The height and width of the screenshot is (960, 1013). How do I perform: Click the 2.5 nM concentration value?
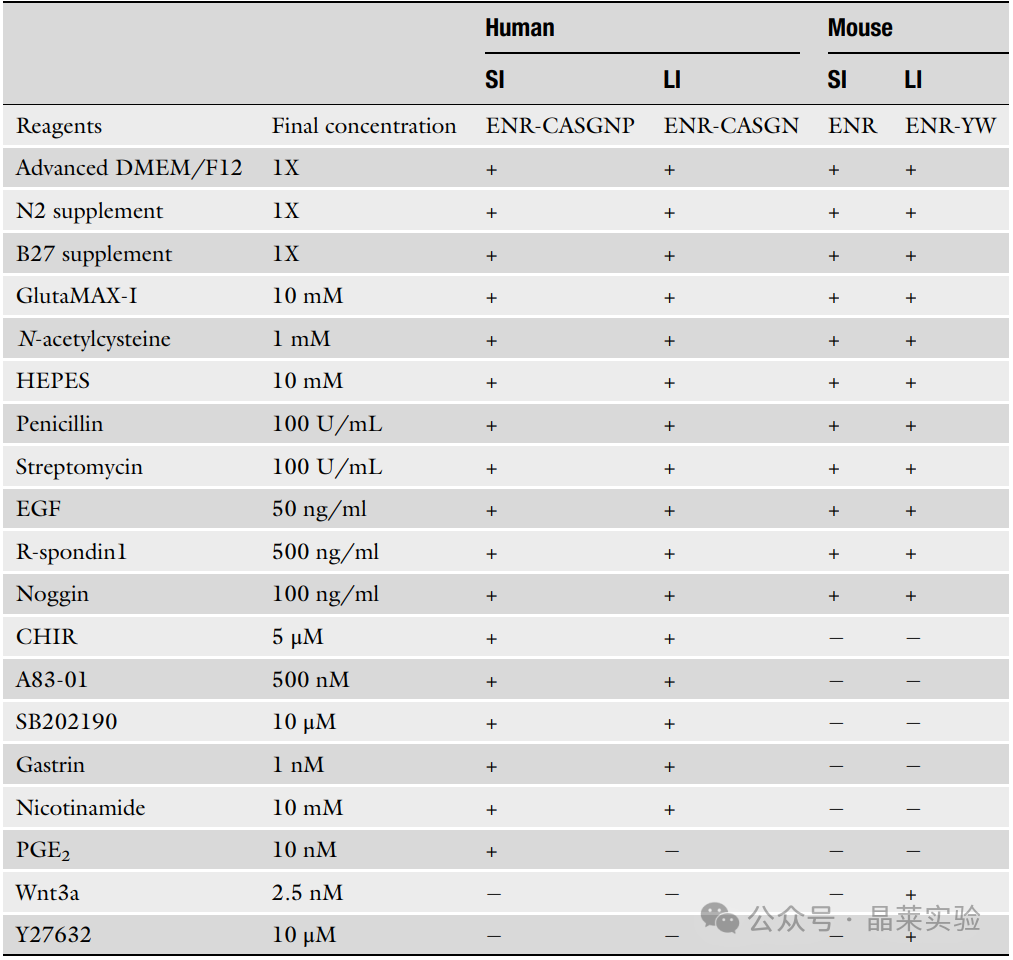pyautogui.click(x=308, y=893)
